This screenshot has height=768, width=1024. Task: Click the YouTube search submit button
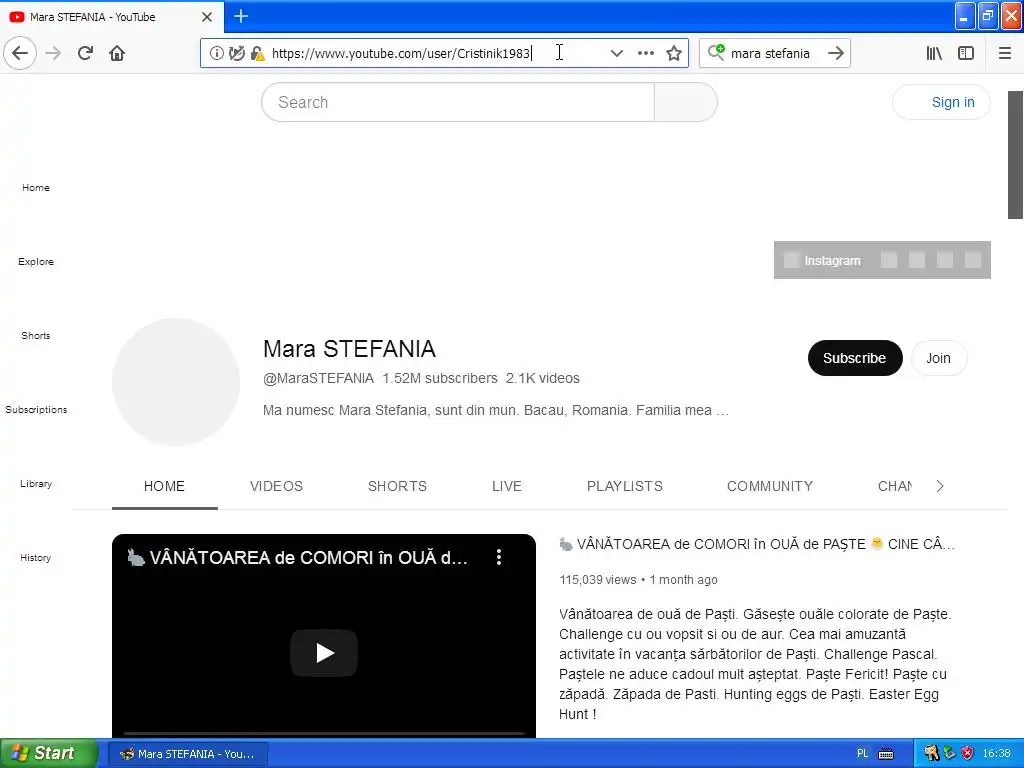click(686, 102)
